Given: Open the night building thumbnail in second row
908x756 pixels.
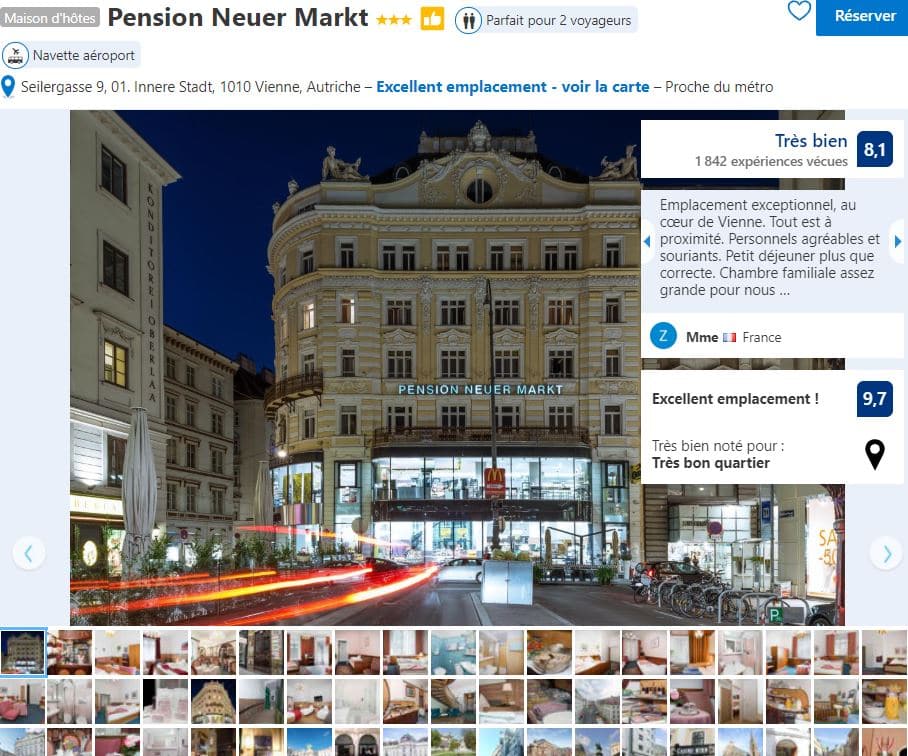Looking at the screenshot, I should [214, 701].
